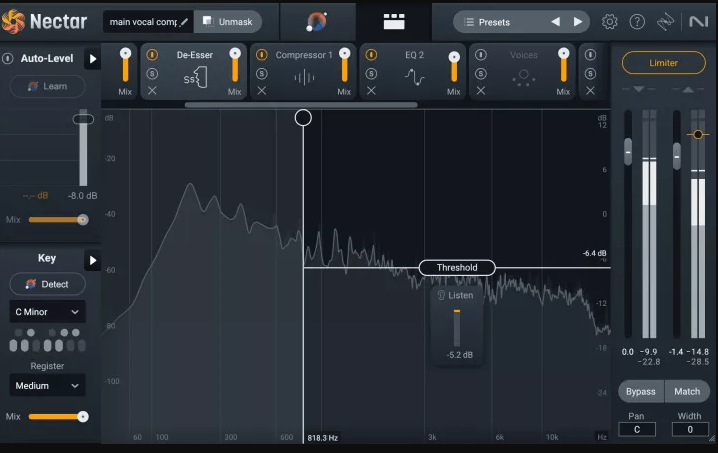The width and height of the screenshot is (718, 453).
Task: Click the main vocal comp preset name
Action: 143,22
